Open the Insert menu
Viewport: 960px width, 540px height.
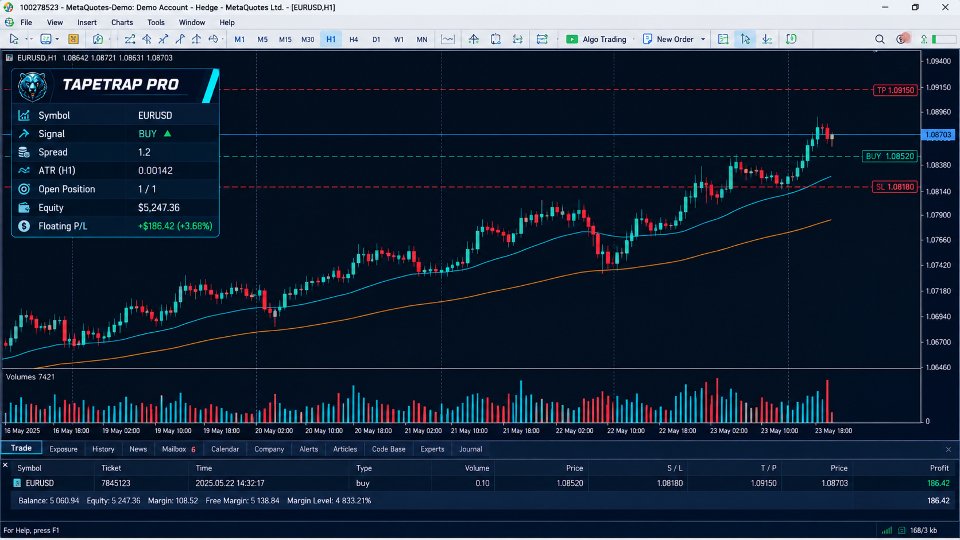point(87,22)
